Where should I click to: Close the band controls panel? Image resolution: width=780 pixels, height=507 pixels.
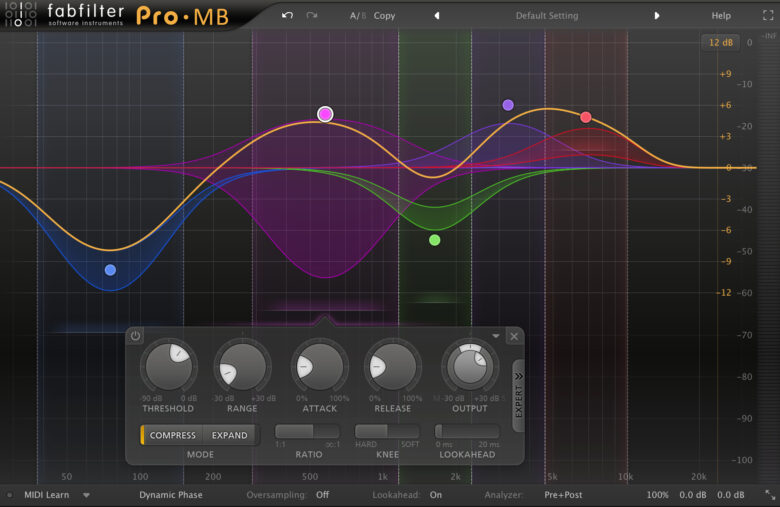(x=514, y=336)
